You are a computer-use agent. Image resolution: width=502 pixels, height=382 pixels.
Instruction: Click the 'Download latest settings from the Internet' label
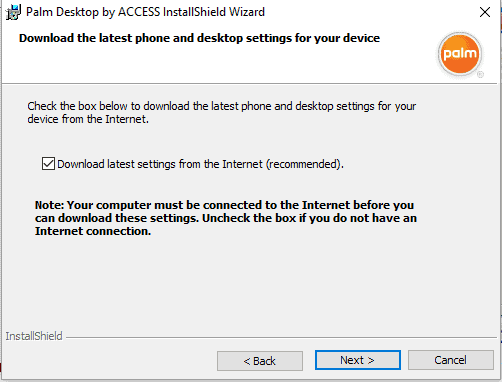pos(200,164)
